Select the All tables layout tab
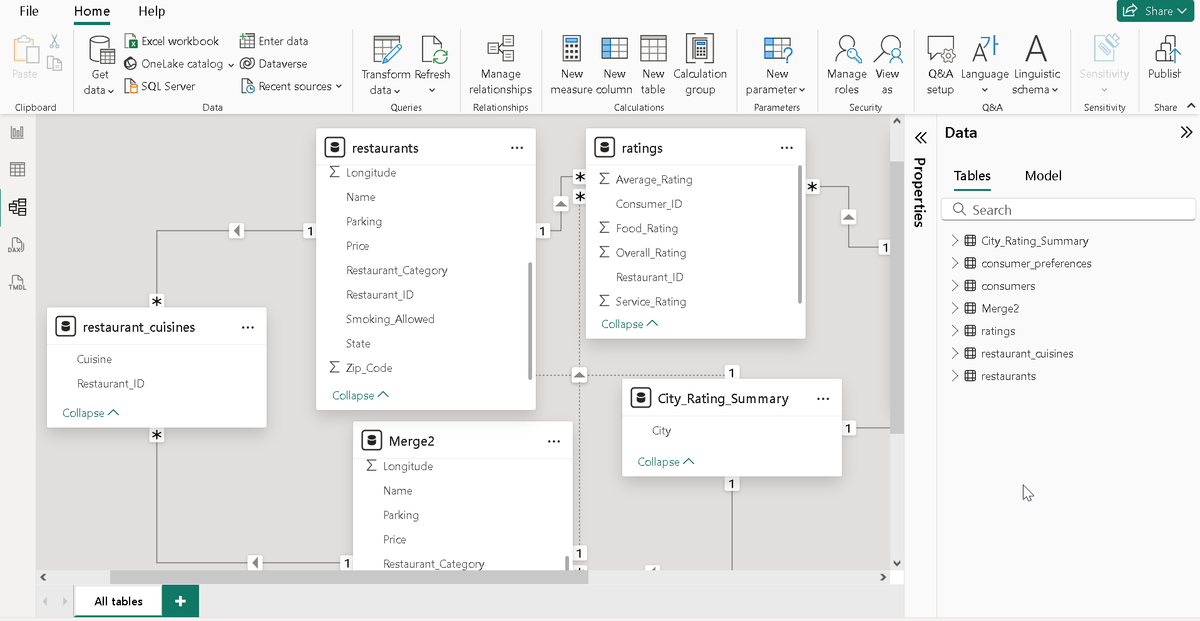Screen dimensions: 1200x621 tap(118, 601)
